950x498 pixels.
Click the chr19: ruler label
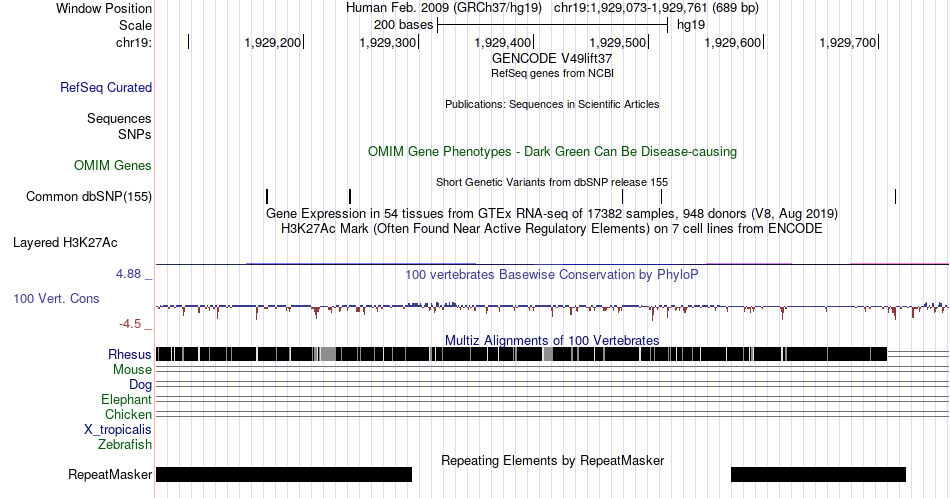tap(134, 42)
